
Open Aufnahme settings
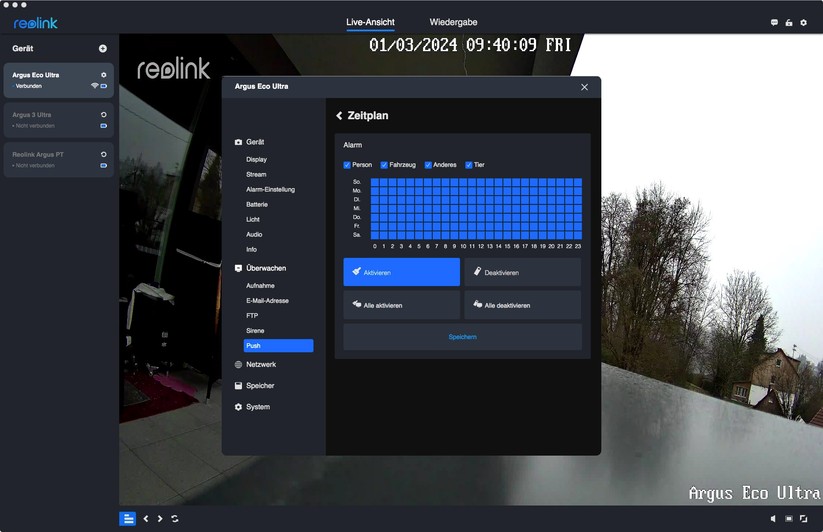tap(260, 286)
